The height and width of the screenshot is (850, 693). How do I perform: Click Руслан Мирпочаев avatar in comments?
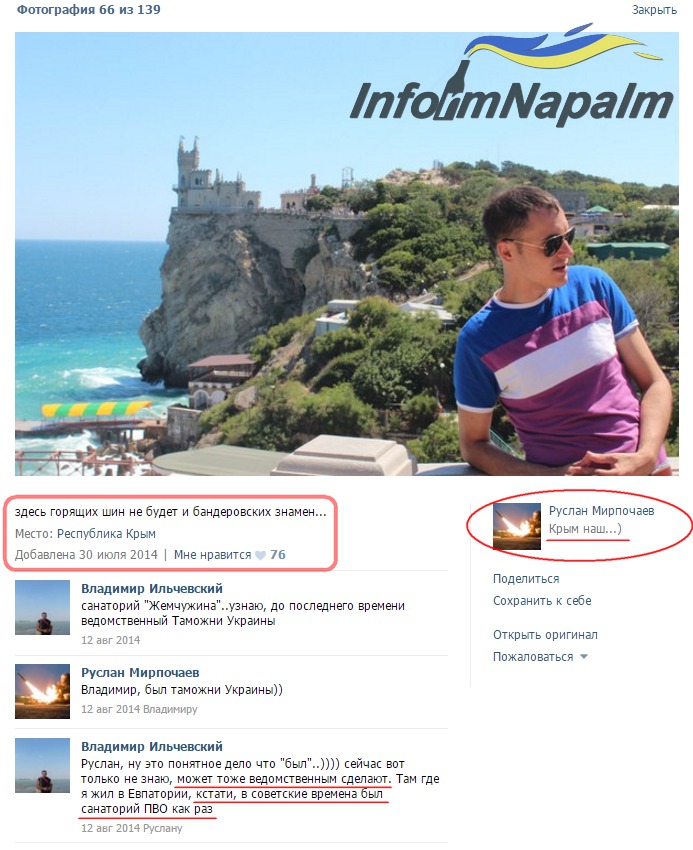(42, 691)
